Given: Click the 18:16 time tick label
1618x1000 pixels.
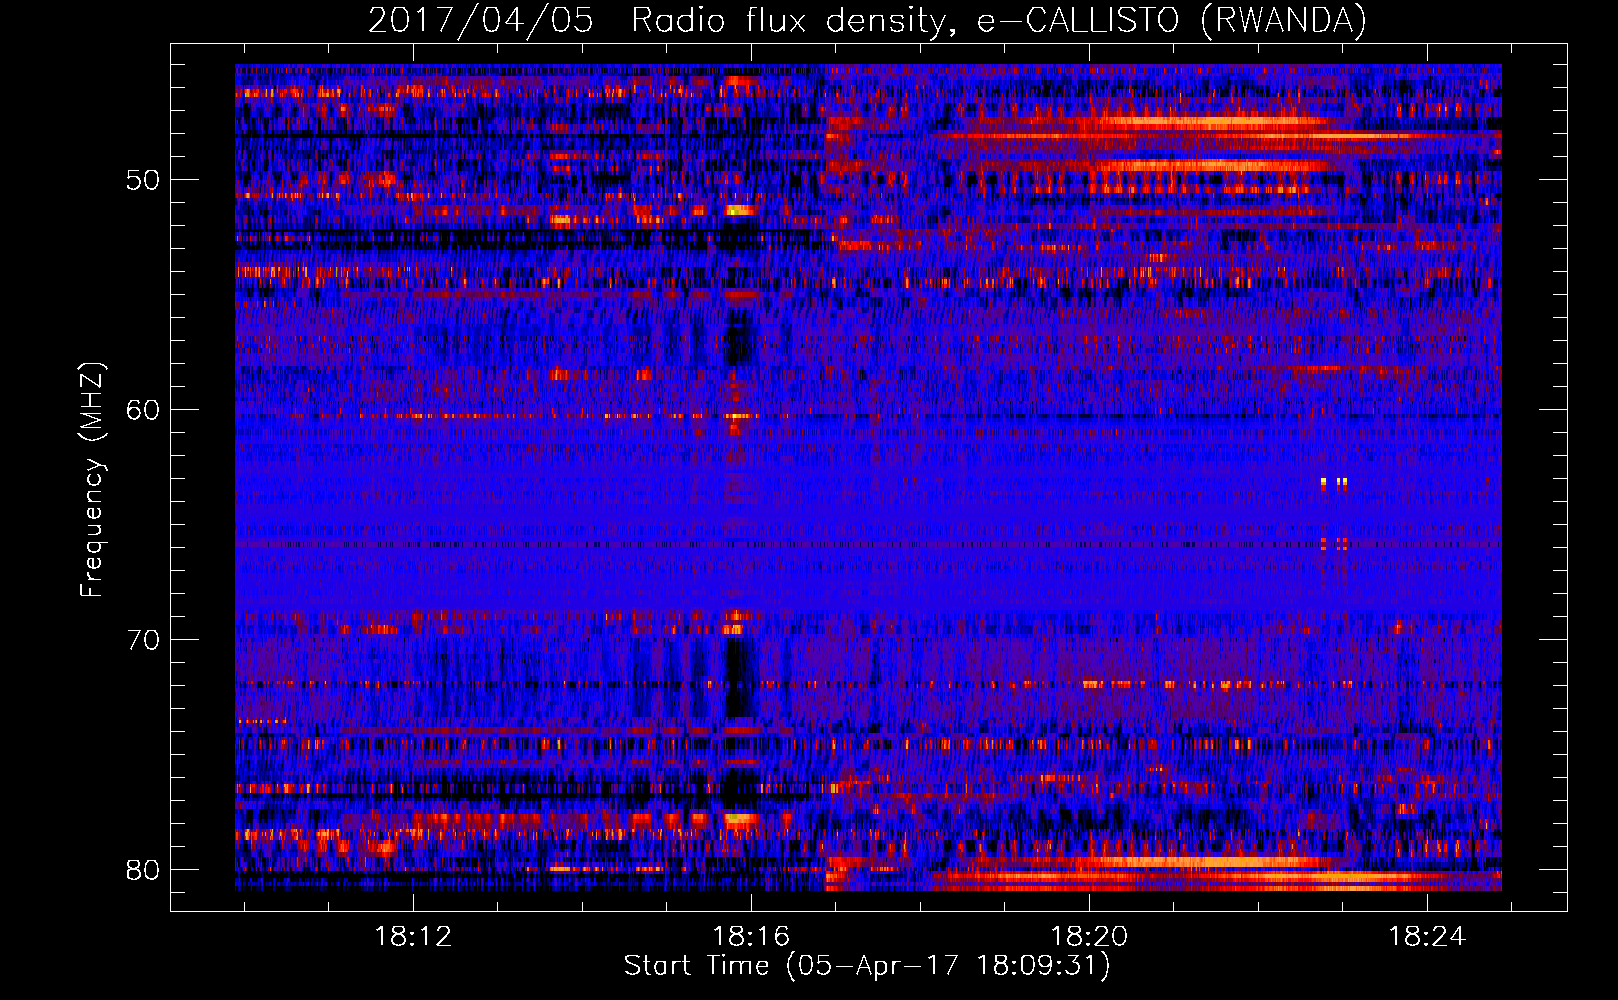Looking at the screenshot, I should tap(751, 937).
